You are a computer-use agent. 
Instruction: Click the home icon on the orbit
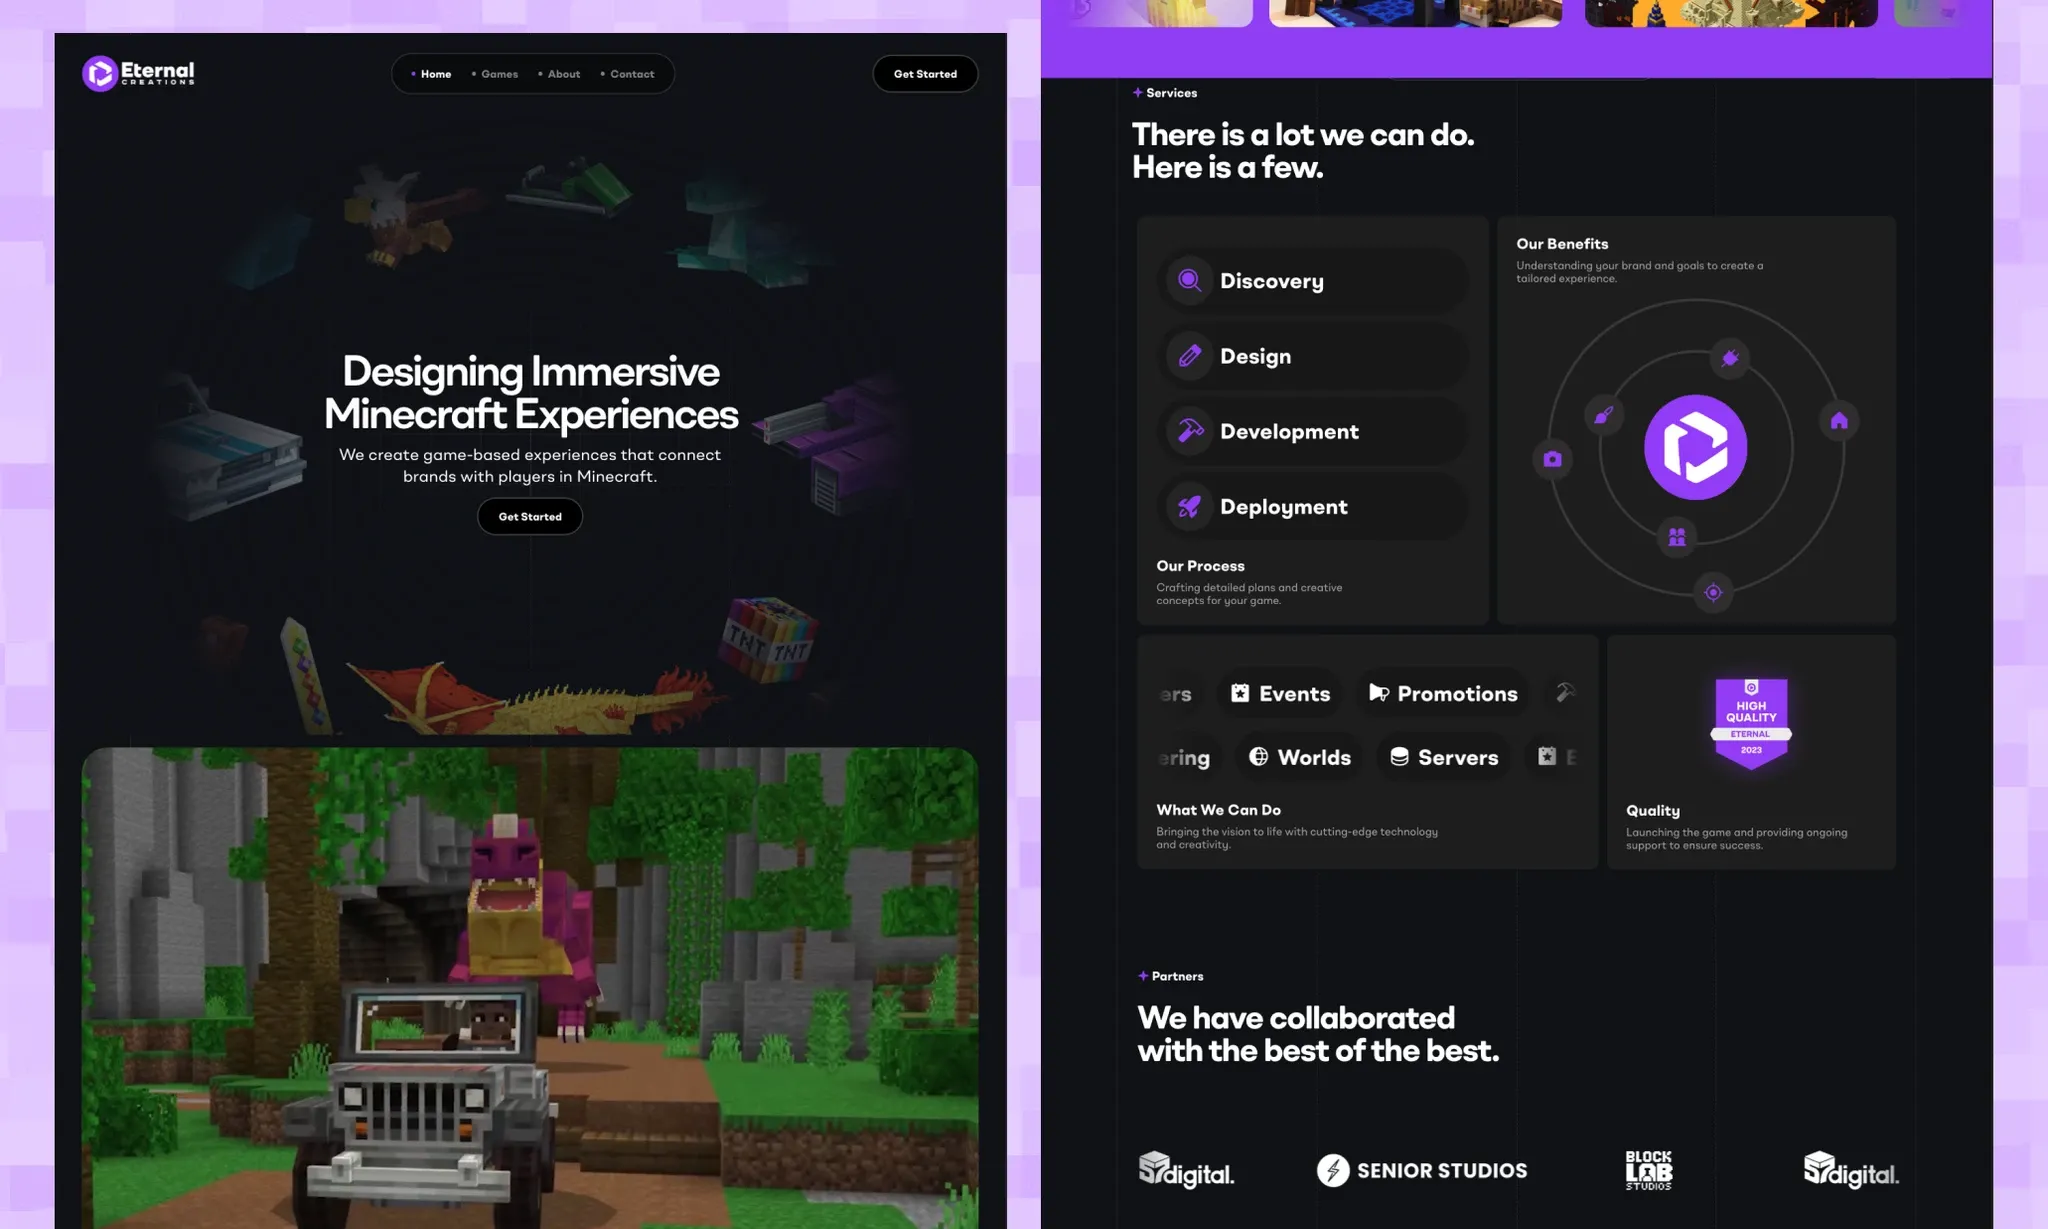click(x=1838, y=421)
